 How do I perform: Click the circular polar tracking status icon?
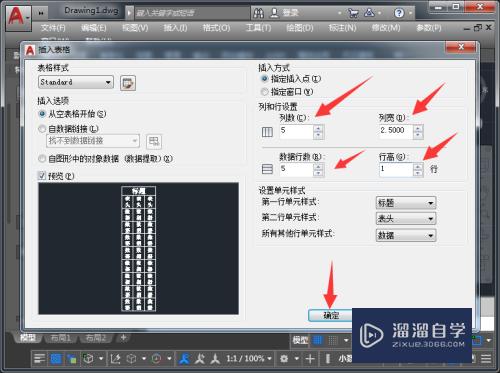point(156,359)
